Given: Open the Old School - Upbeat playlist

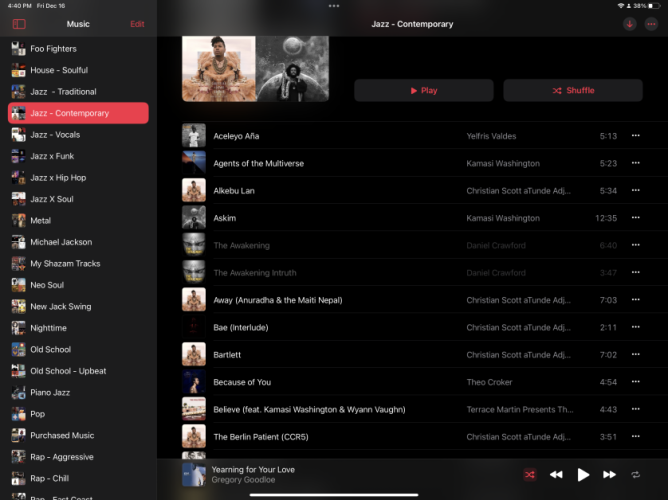Looking at the screenshot, I should (78, 371).
